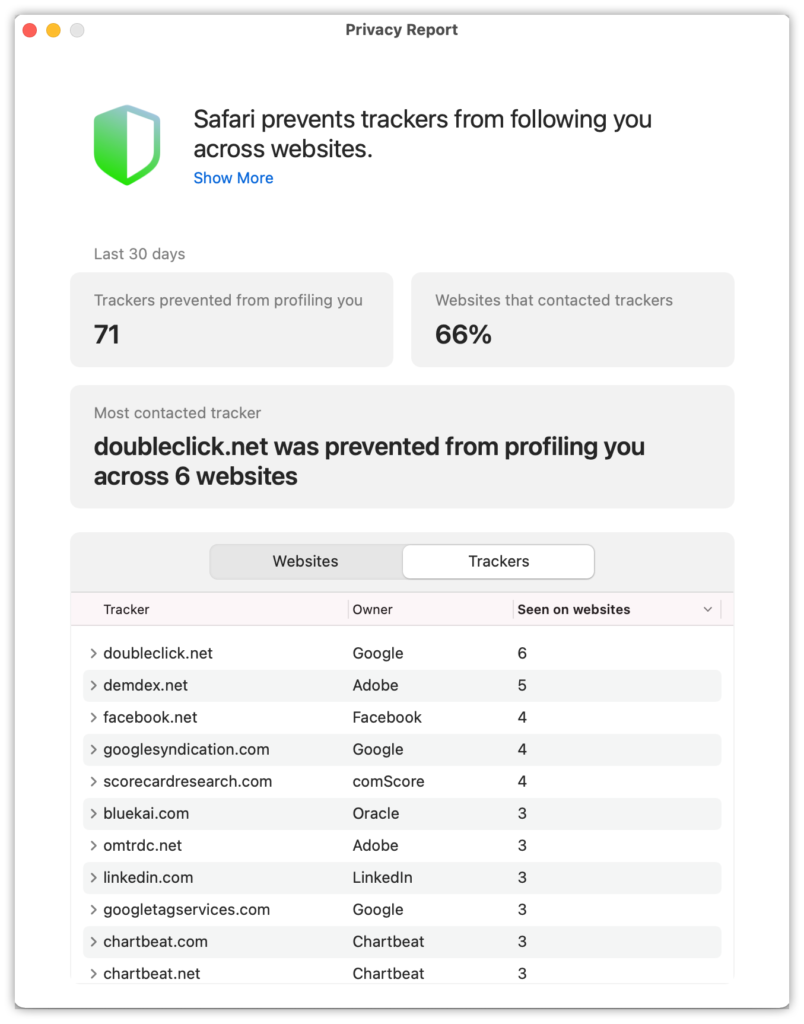Toggle sort order on Seen on websites
Viewport: 804px width, 1024px height.
(616, 609)
